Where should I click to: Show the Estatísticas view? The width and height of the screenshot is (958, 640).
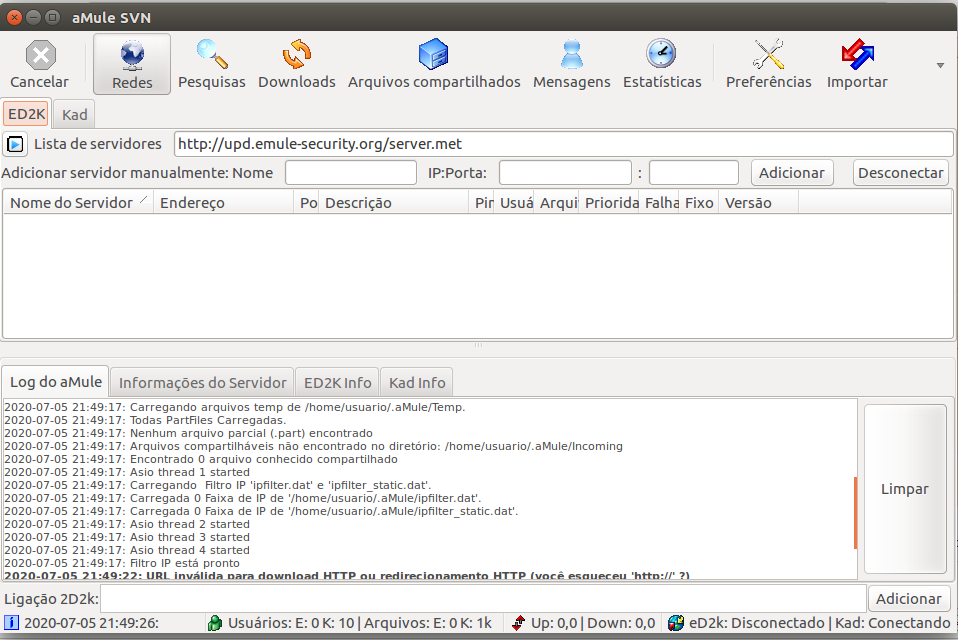pyautogui.click(x=662, y=64)
